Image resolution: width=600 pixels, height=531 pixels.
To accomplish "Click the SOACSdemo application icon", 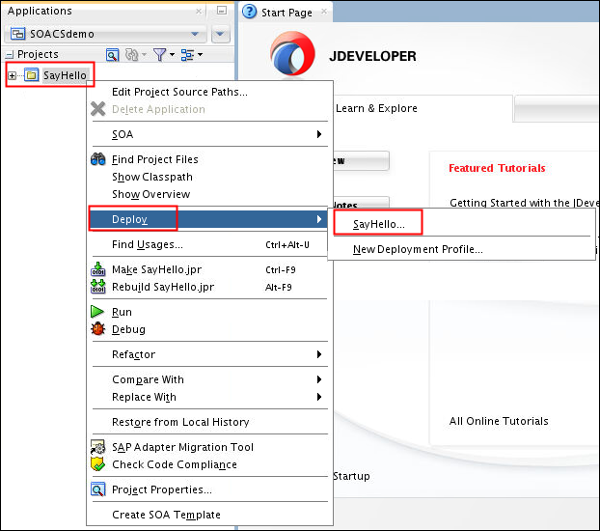I will [x=18, y=34].
